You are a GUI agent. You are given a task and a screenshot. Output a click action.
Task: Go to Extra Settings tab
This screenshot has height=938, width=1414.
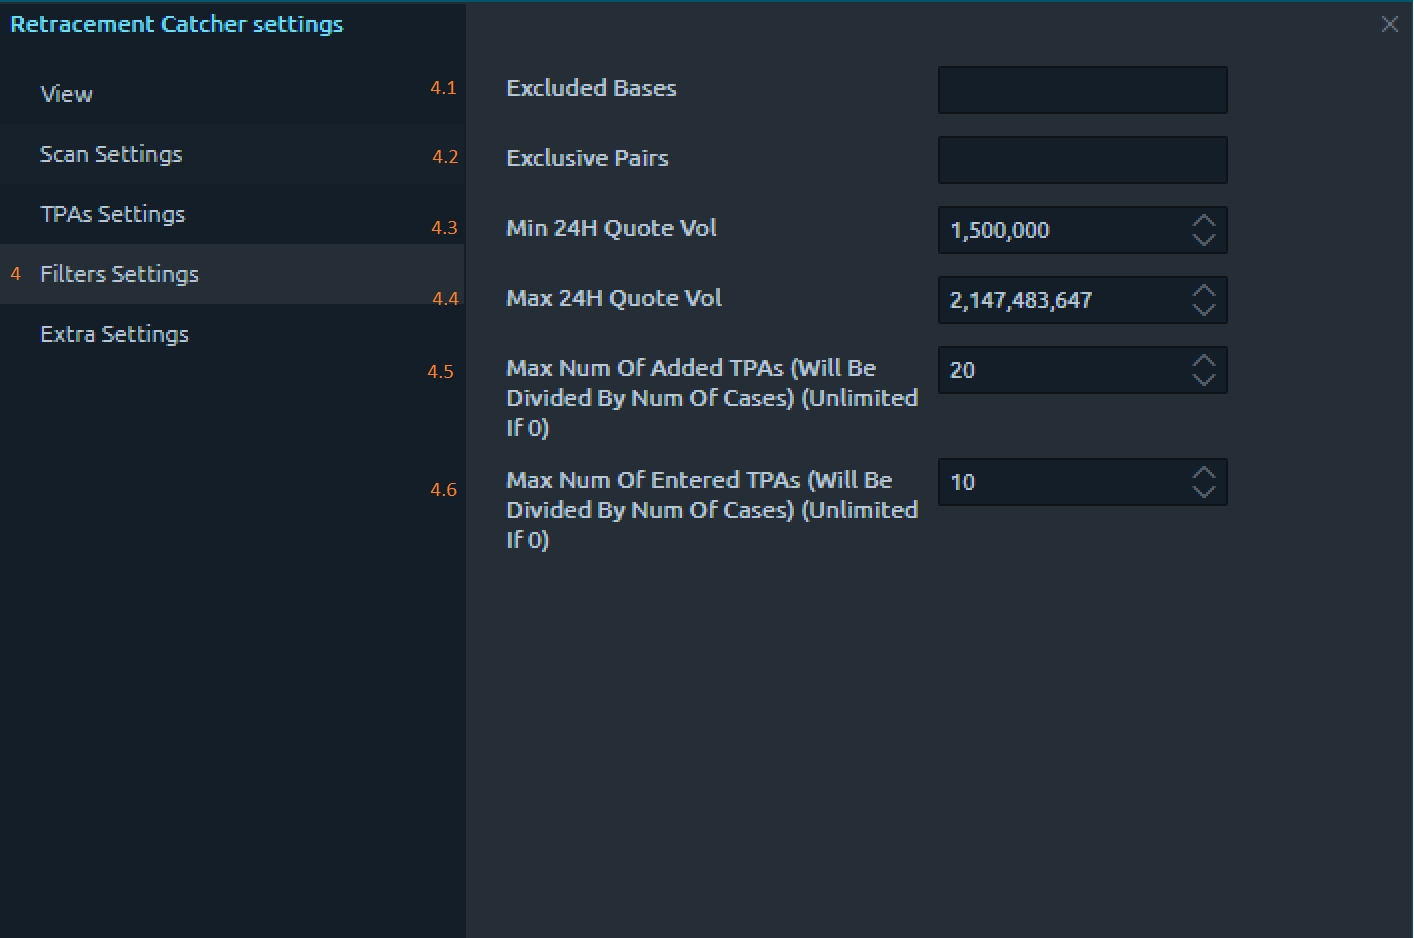[x=114, y=334]
